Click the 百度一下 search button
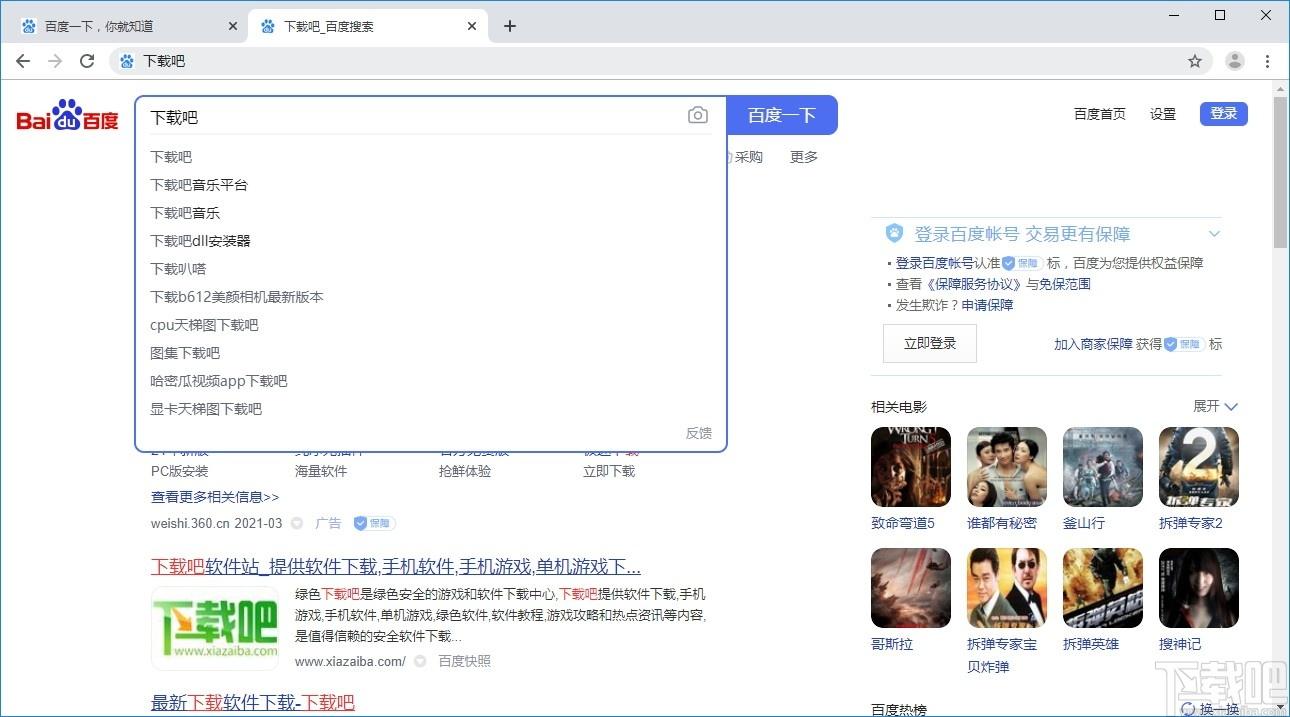 pos(782,115)
